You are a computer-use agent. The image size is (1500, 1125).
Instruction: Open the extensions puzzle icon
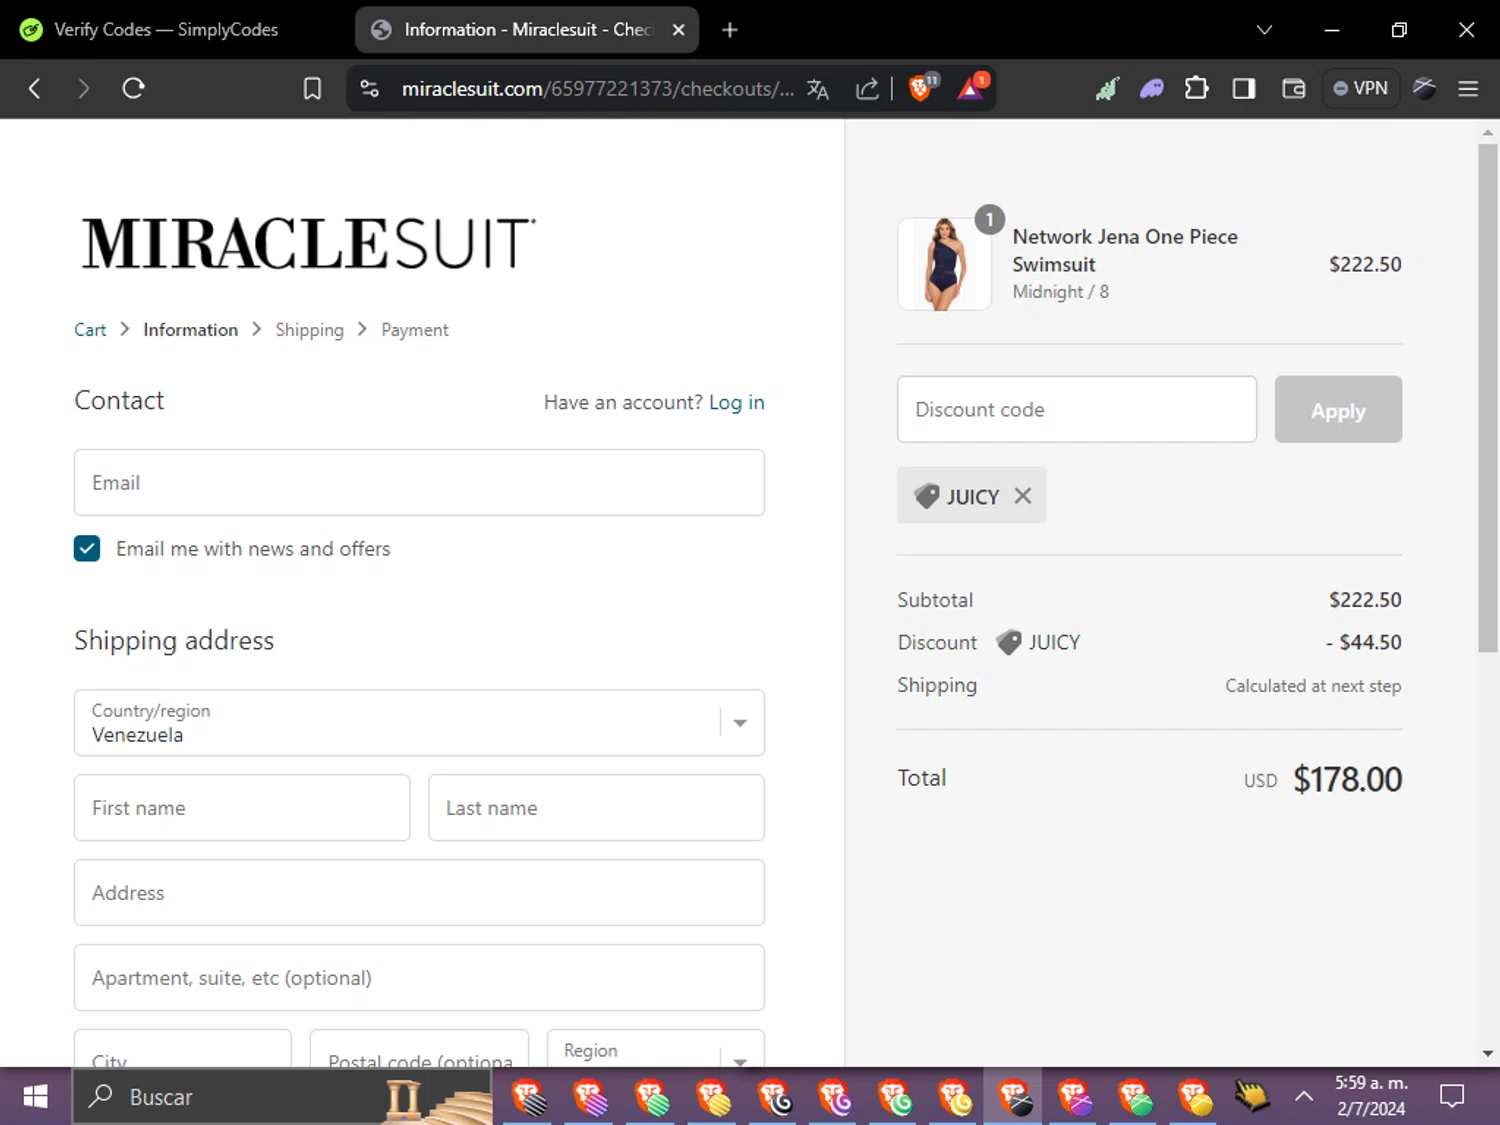click(x=1196, y=89)
